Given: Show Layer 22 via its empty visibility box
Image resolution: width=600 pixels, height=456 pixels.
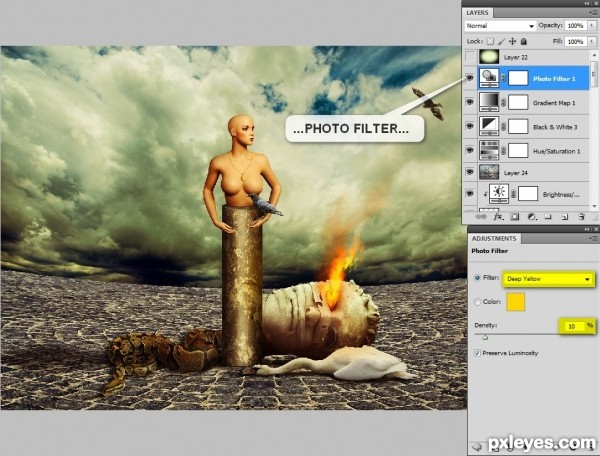Looking at the screenshot, I should click(x=470, y=57).
